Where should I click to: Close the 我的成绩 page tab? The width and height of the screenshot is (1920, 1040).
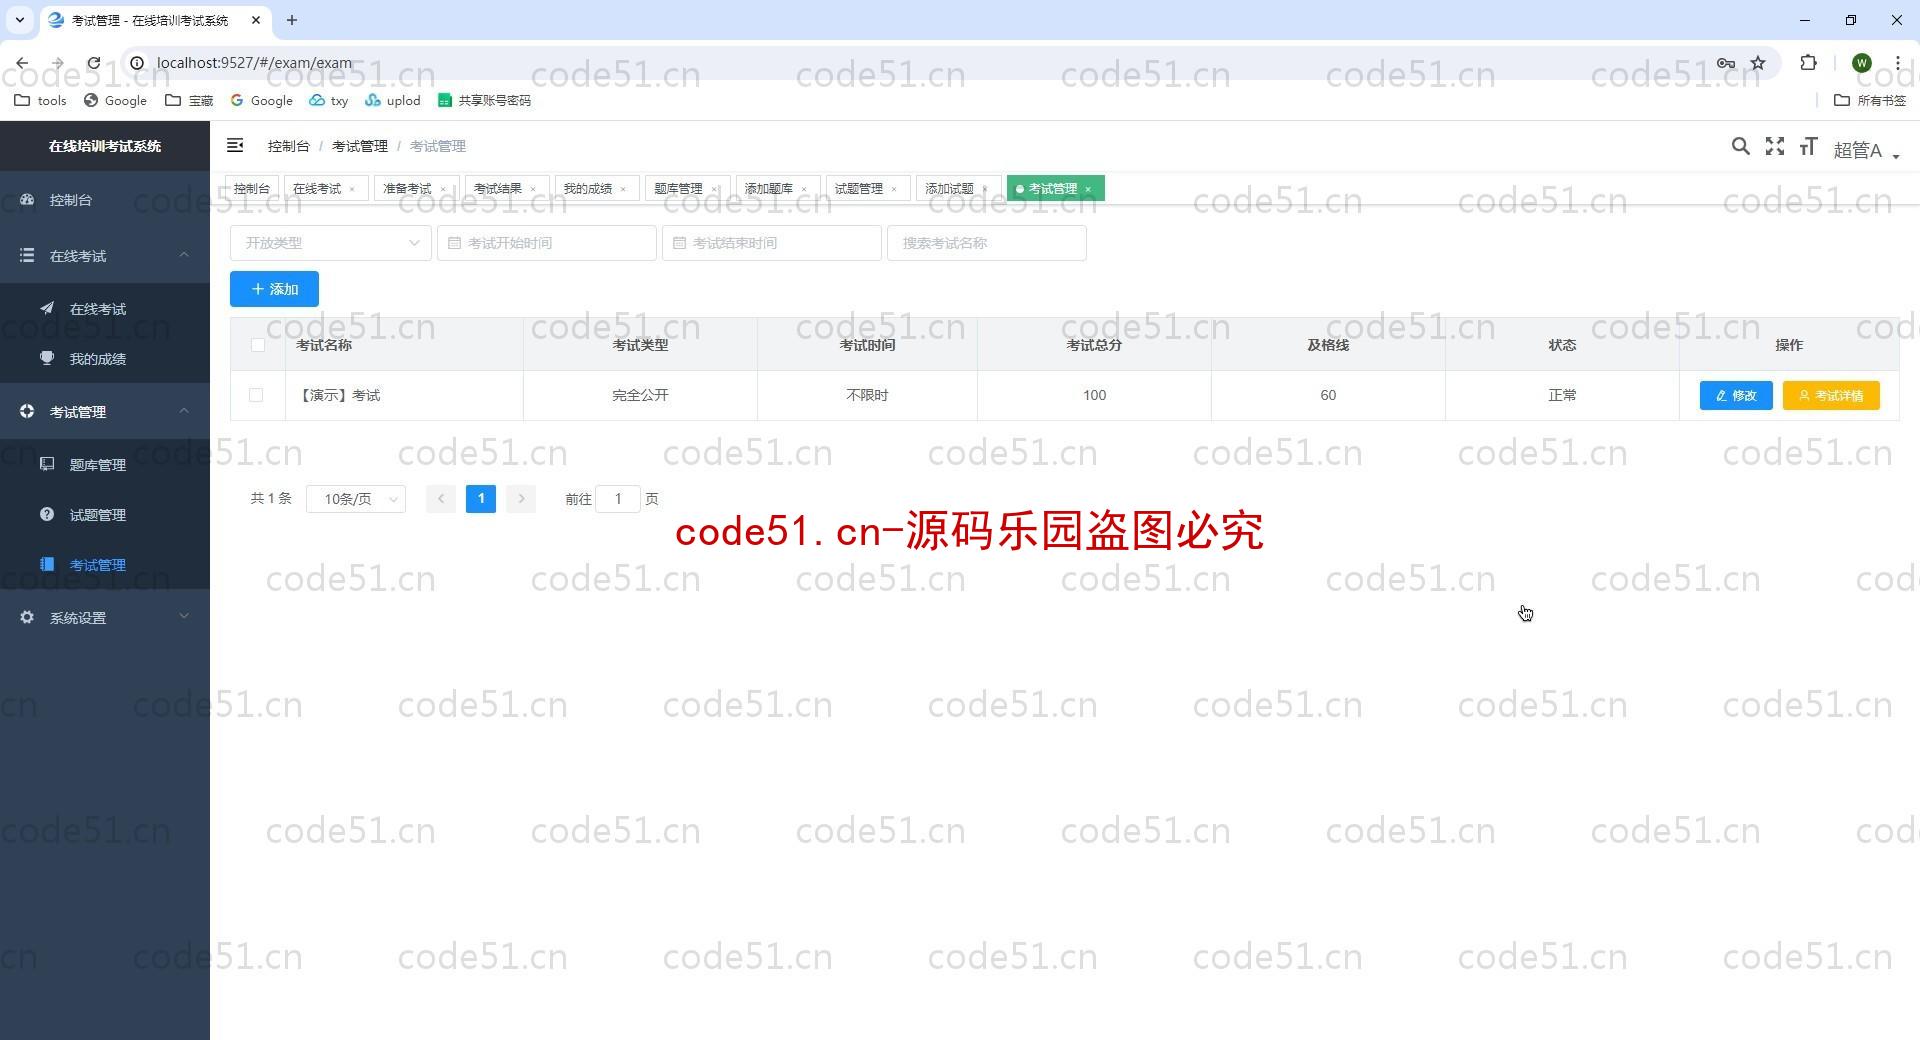click(x=623, y=189)
